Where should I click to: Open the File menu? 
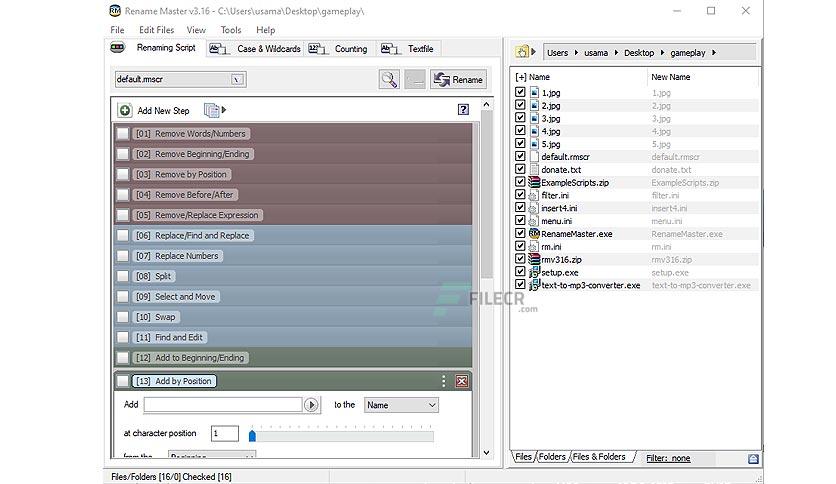pyautogui.click(x=117, y=30)
